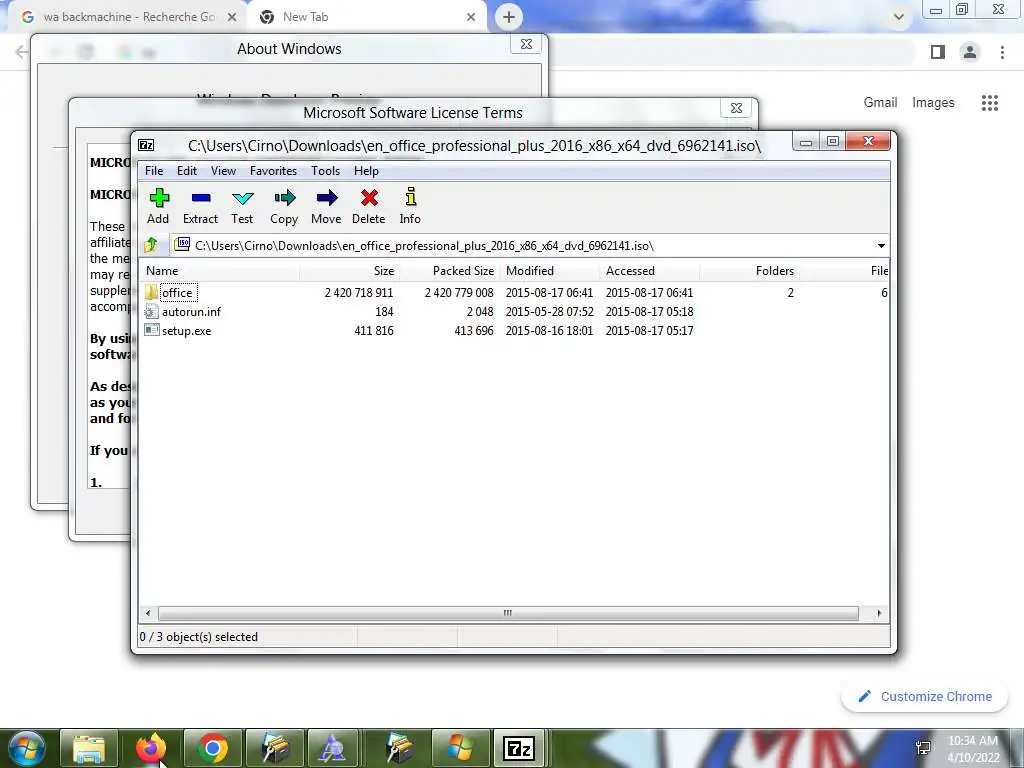Viewport: 1024px width, 768px height.
Task: Click the Add toolbar icon in 7-Zip
Action: (x=159, y=198)
